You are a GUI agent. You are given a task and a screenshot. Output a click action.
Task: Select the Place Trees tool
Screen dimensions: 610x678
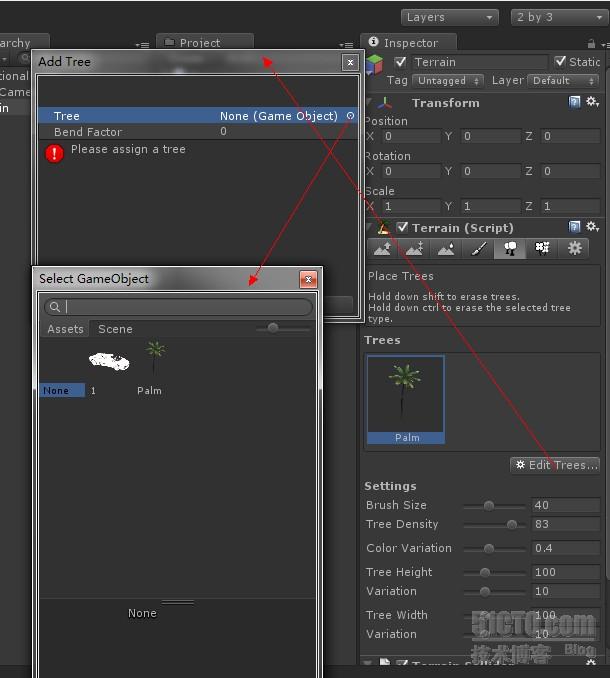click(510, 248)
